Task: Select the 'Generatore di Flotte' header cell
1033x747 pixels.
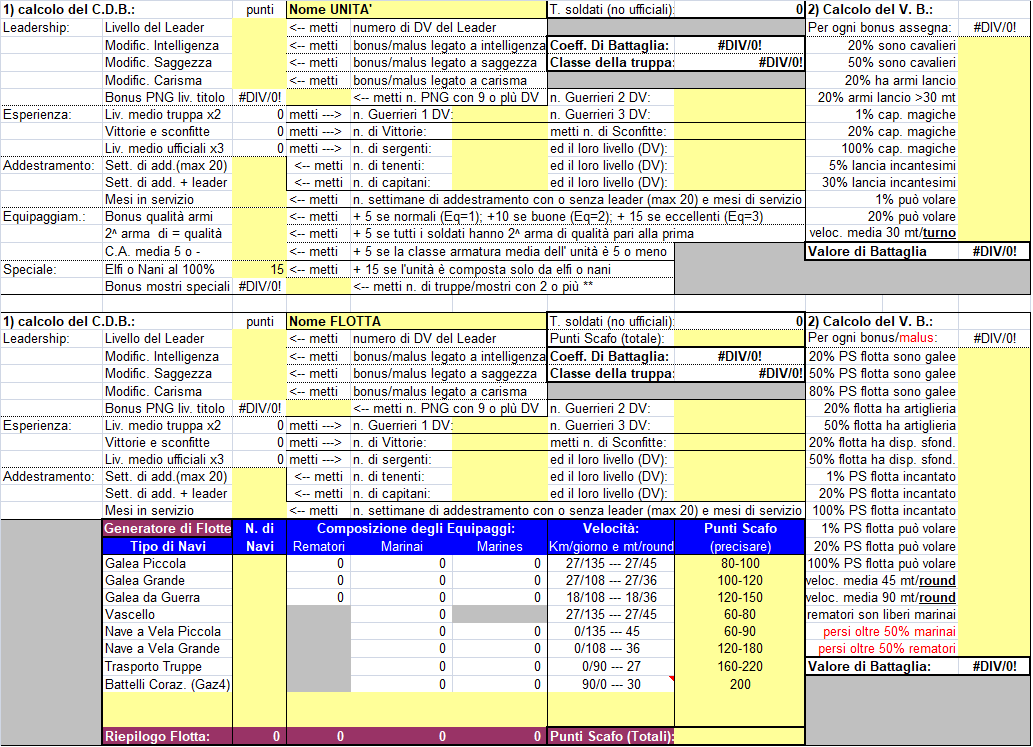Action: (167, 528)
